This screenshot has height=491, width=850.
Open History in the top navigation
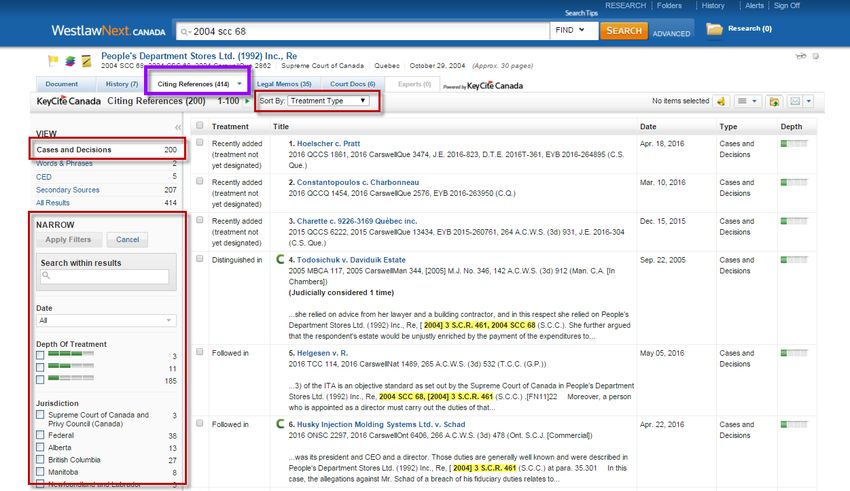(713, 5)
